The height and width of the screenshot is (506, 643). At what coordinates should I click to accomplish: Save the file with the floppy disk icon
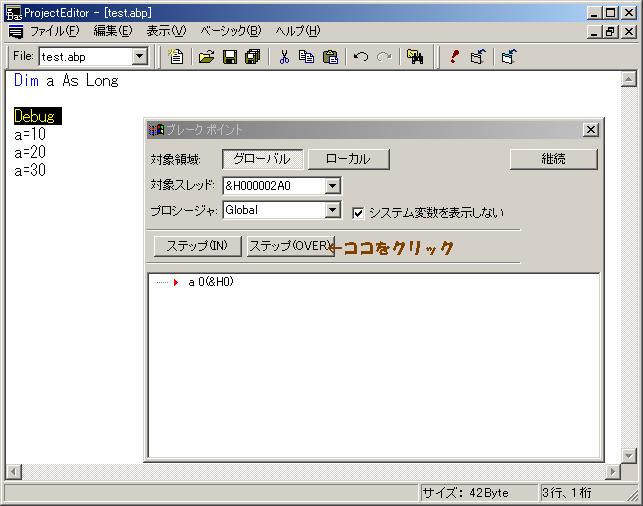(230, 56)
